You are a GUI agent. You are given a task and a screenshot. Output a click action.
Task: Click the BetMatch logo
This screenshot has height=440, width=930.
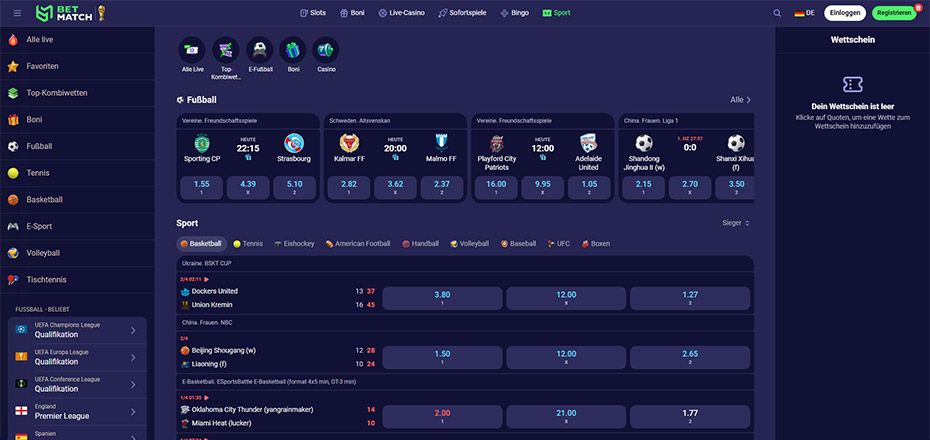pos(71,12)
